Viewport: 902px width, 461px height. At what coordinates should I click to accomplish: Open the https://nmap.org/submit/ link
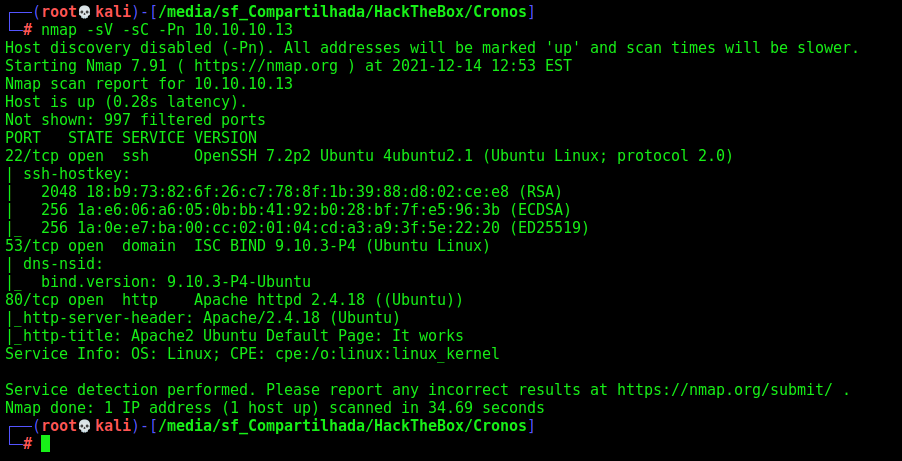click(x=725, y=390)
